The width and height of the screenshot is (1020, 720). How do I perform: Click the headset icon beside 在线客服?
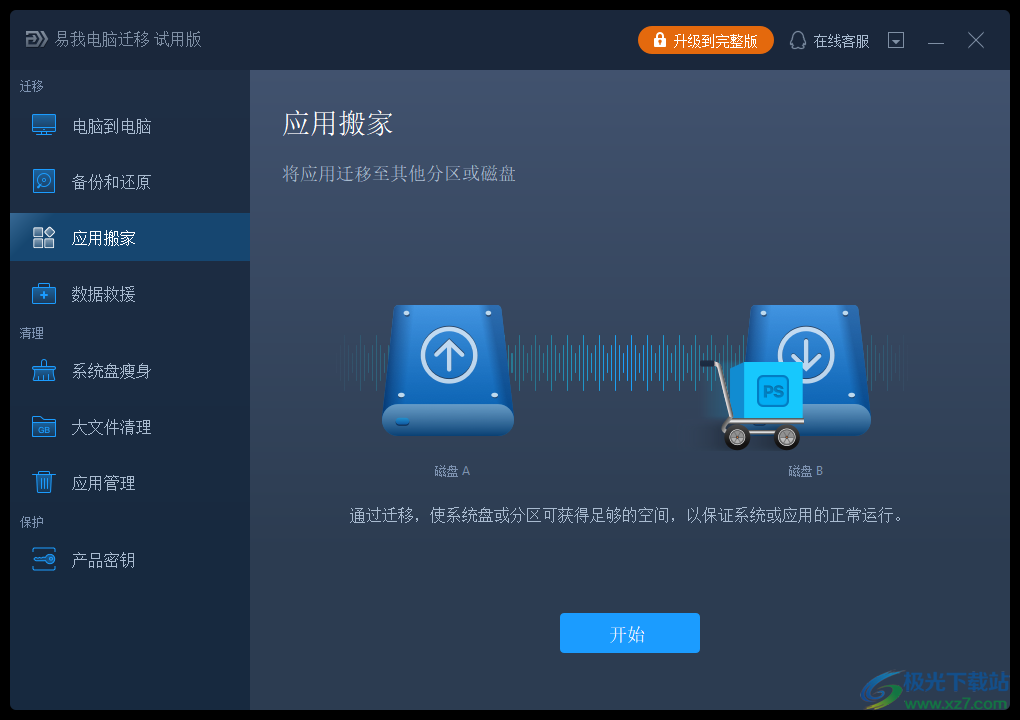(x=797, y=40)
